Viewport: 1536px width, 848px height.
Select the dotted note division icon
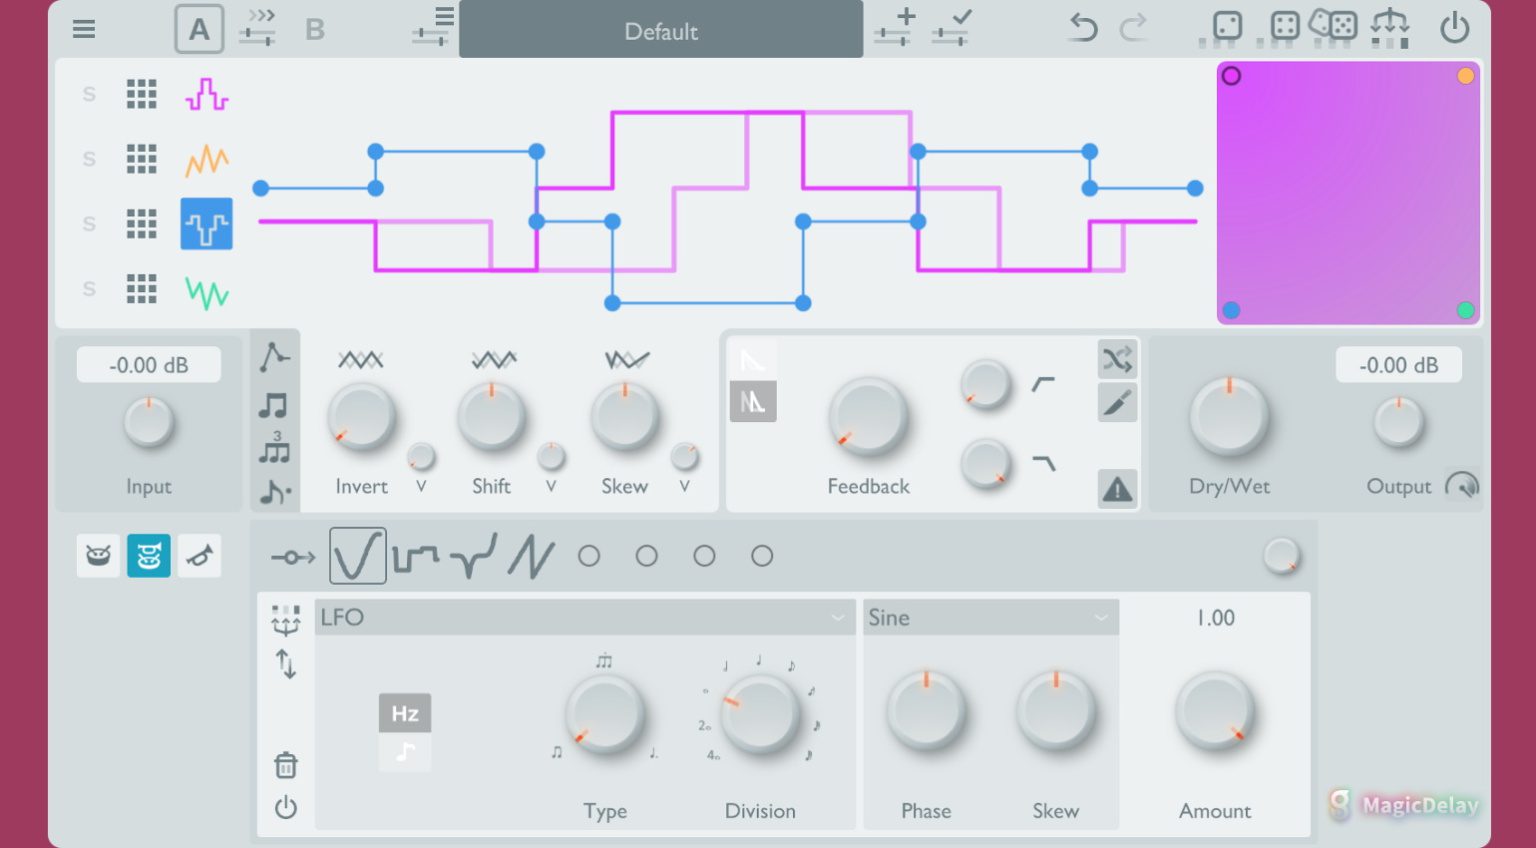pyautogui.click(x=275, y=490)
